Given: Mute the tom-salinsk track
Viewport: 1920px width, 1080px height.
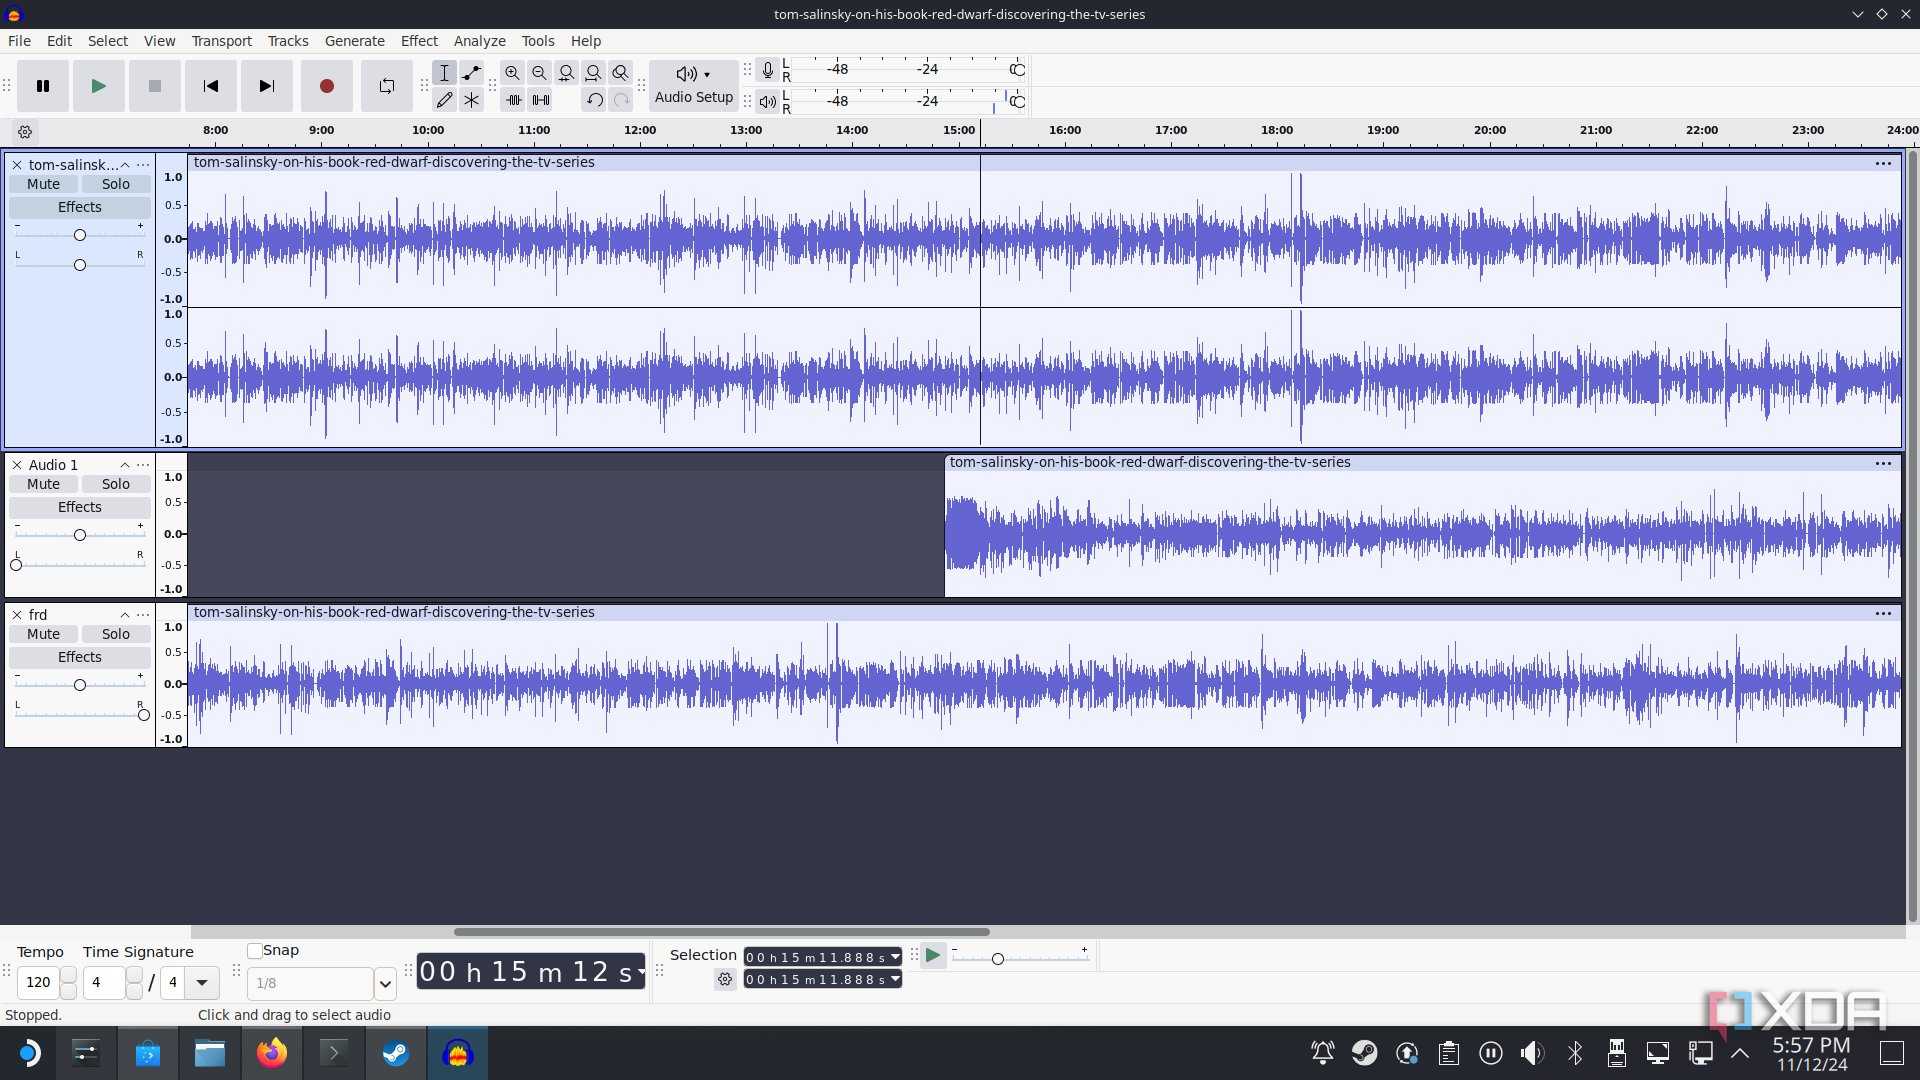Looking at the screenshot, I should point(43,184).
